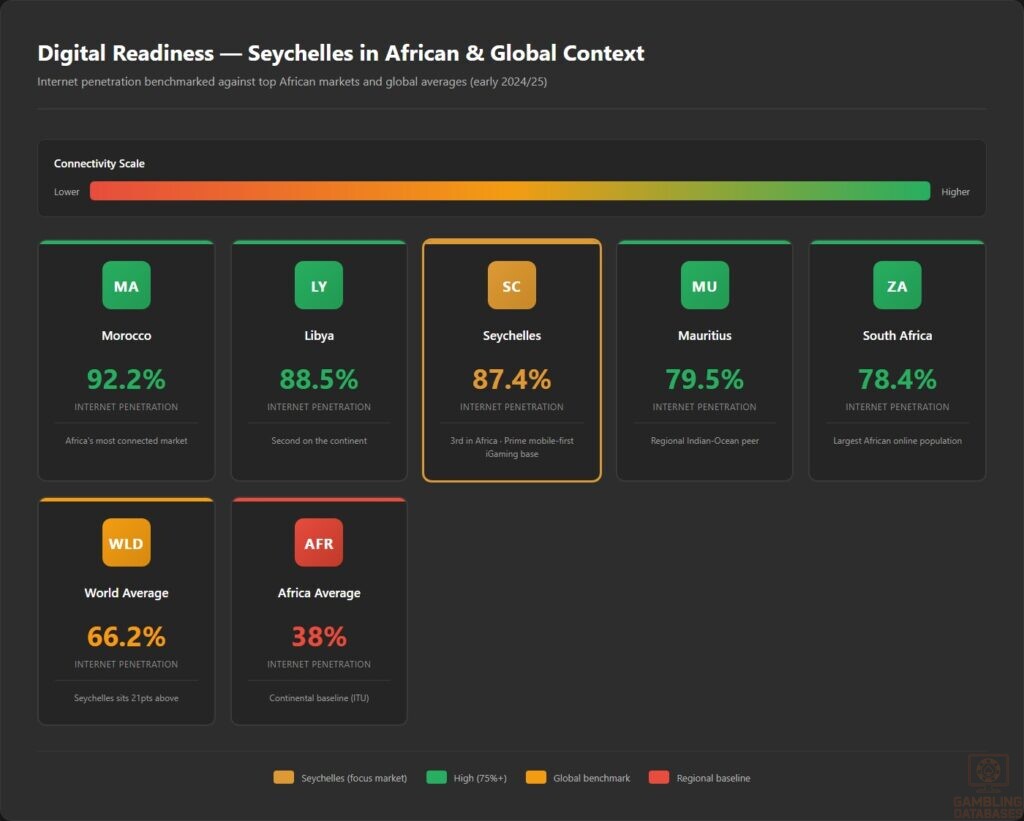
Task: Click 'Largest African online population' note
Action: [897, 441]
